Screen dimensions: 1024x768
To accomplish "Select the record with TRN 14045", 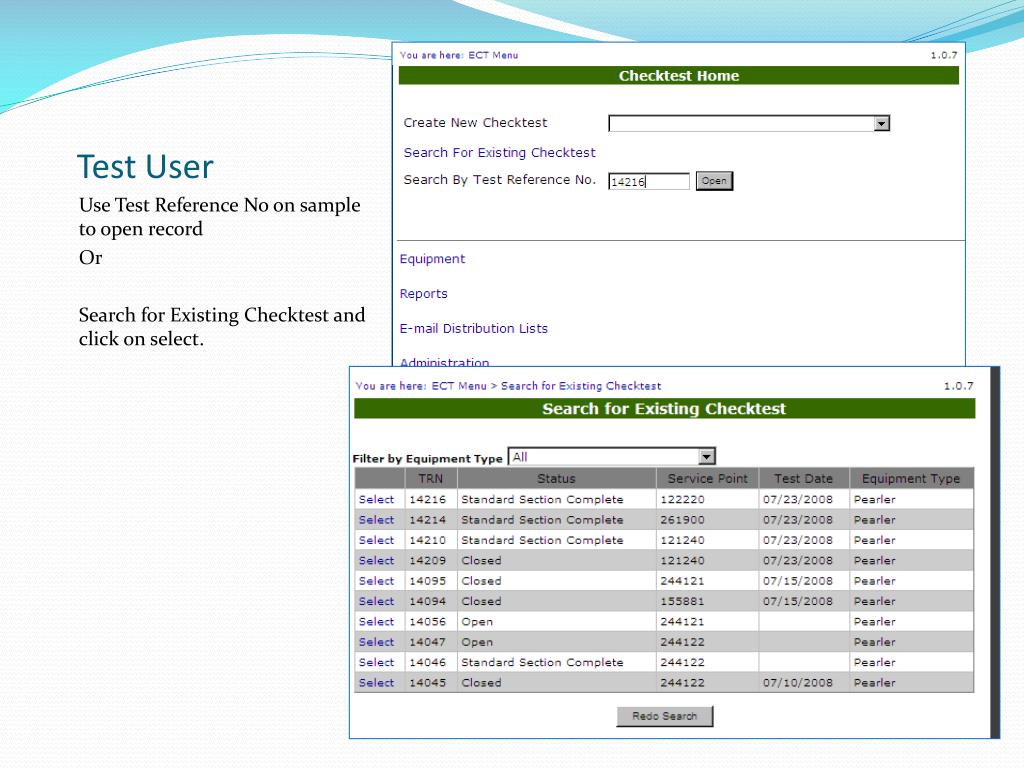I will pyautogui.click(x=376, y=682).
